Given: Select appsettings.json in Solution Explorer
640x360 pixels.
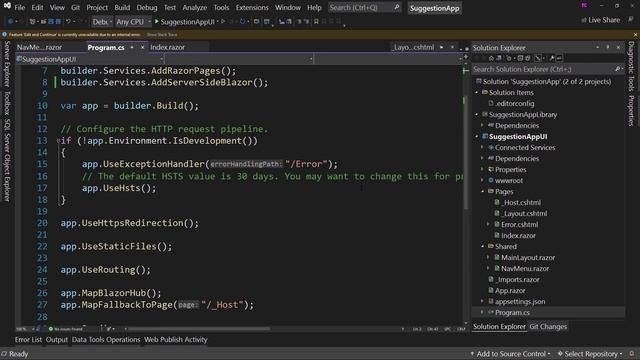Looking at the screenshot, I should (520, 302).
